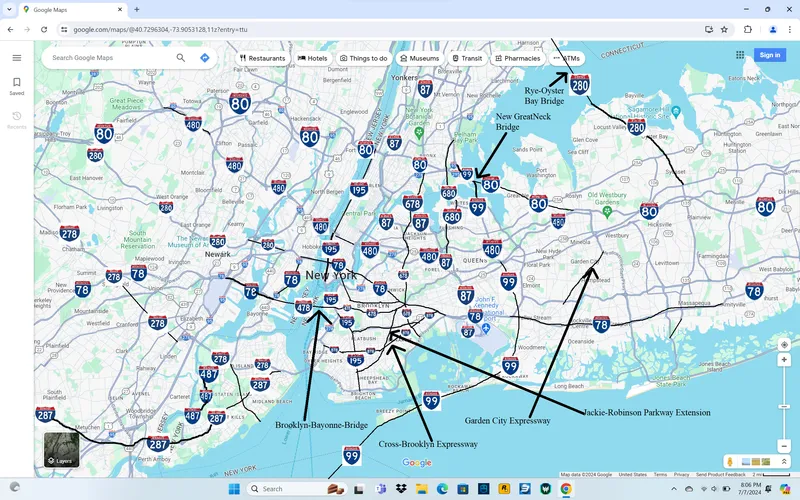This screenshot has height=500, width=800.
Task: Select the Old Westbury Gardens green pin
Action: tap(607, 211)
